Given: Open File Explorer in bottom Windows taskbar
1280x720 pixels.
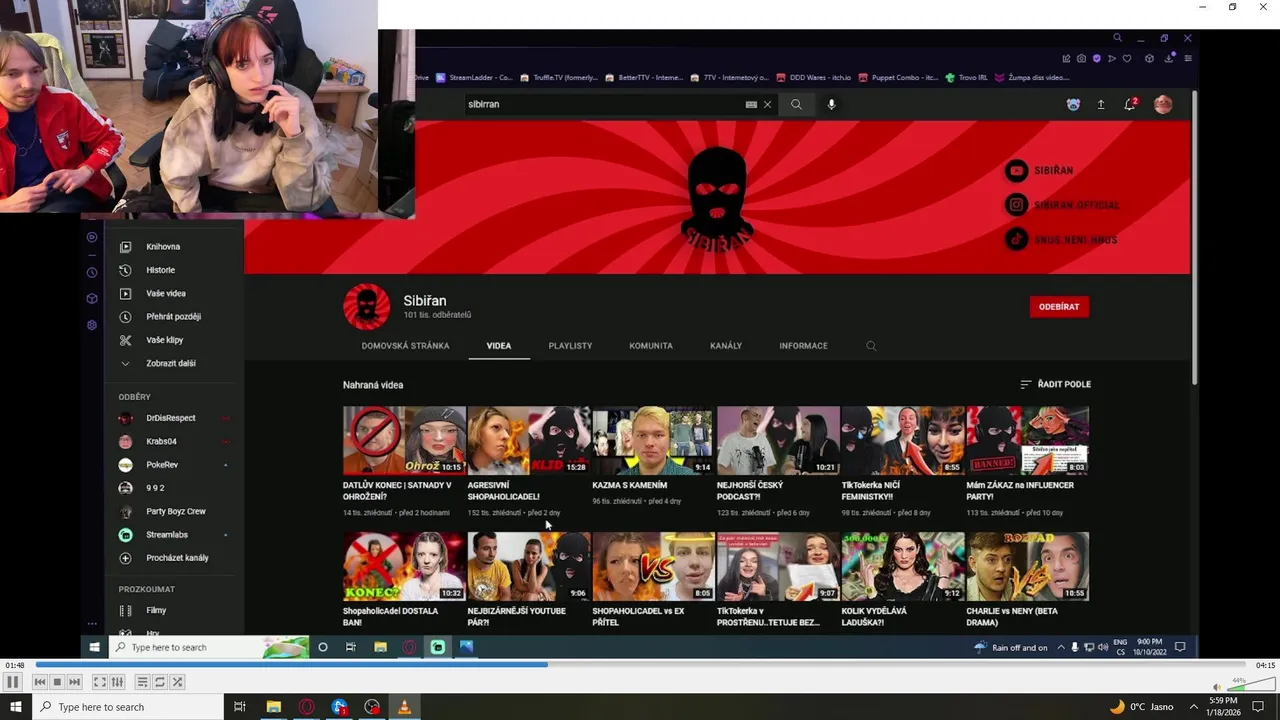Looking at the screenshot, I should tap(273, 707).
